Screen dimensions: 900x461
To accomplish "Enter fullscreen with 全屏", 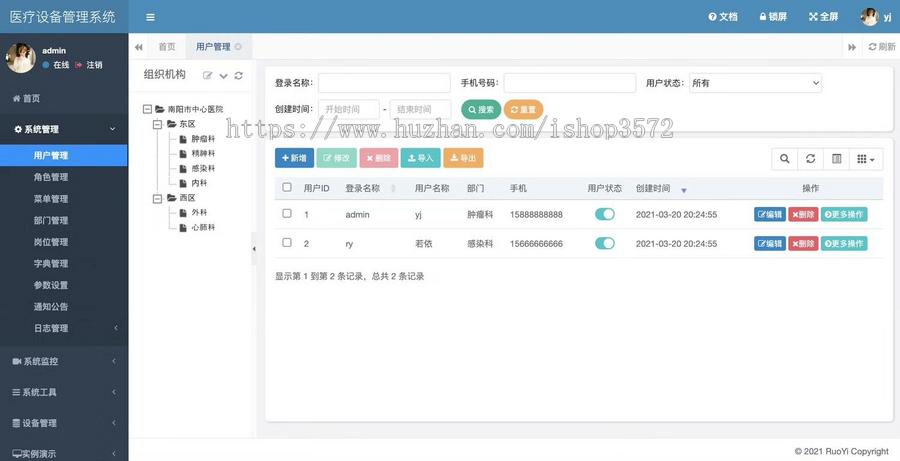I will 824,17.
